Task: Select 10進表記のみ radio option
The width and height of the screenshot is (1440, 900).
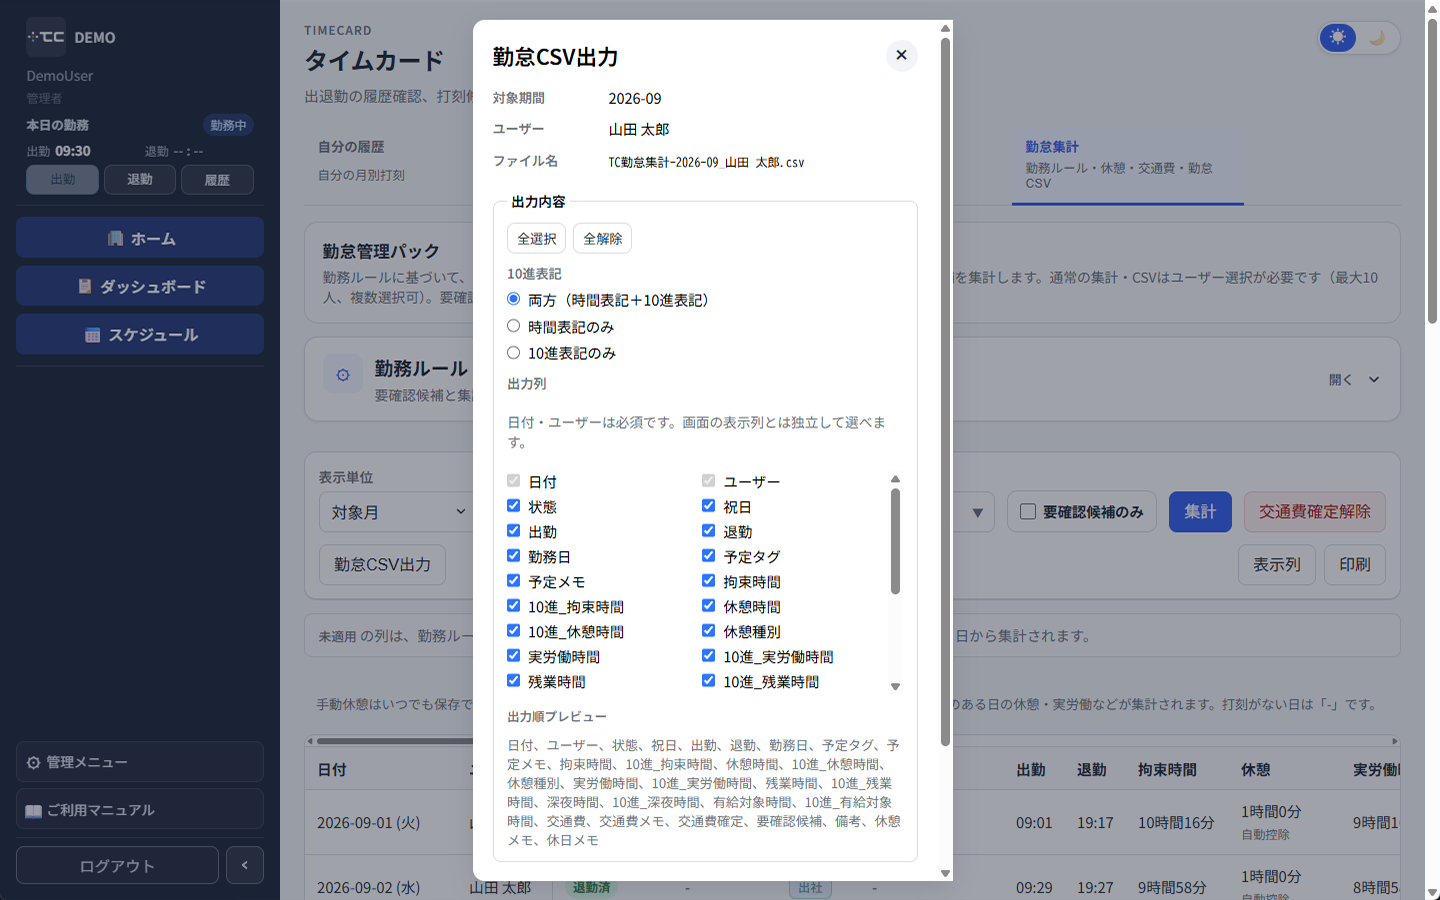Action: [x=514, y=352]
